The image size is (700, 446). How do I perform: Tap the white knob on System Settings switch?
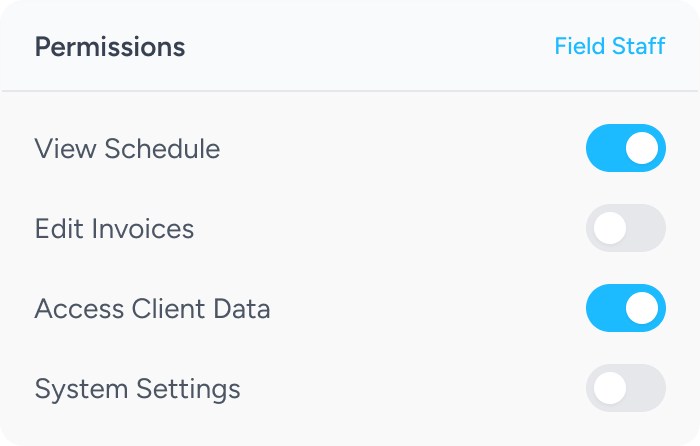pyautogui.click(x=610, y=388)
